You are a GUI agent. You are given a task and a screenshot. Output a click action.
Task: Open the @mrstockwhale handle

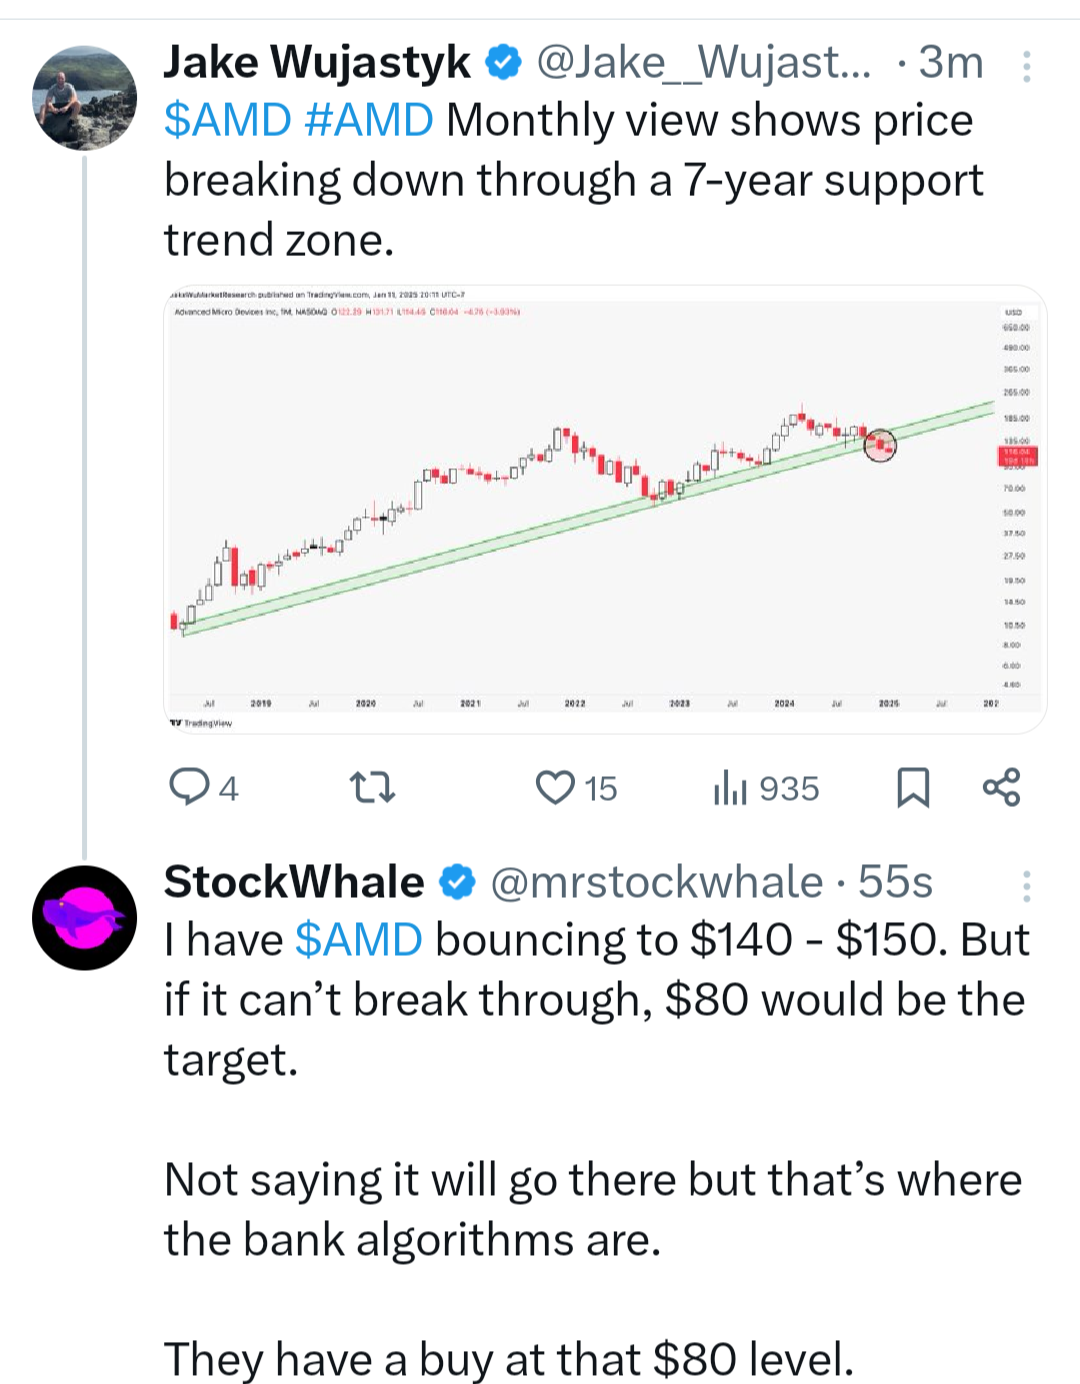pos(656,883)
